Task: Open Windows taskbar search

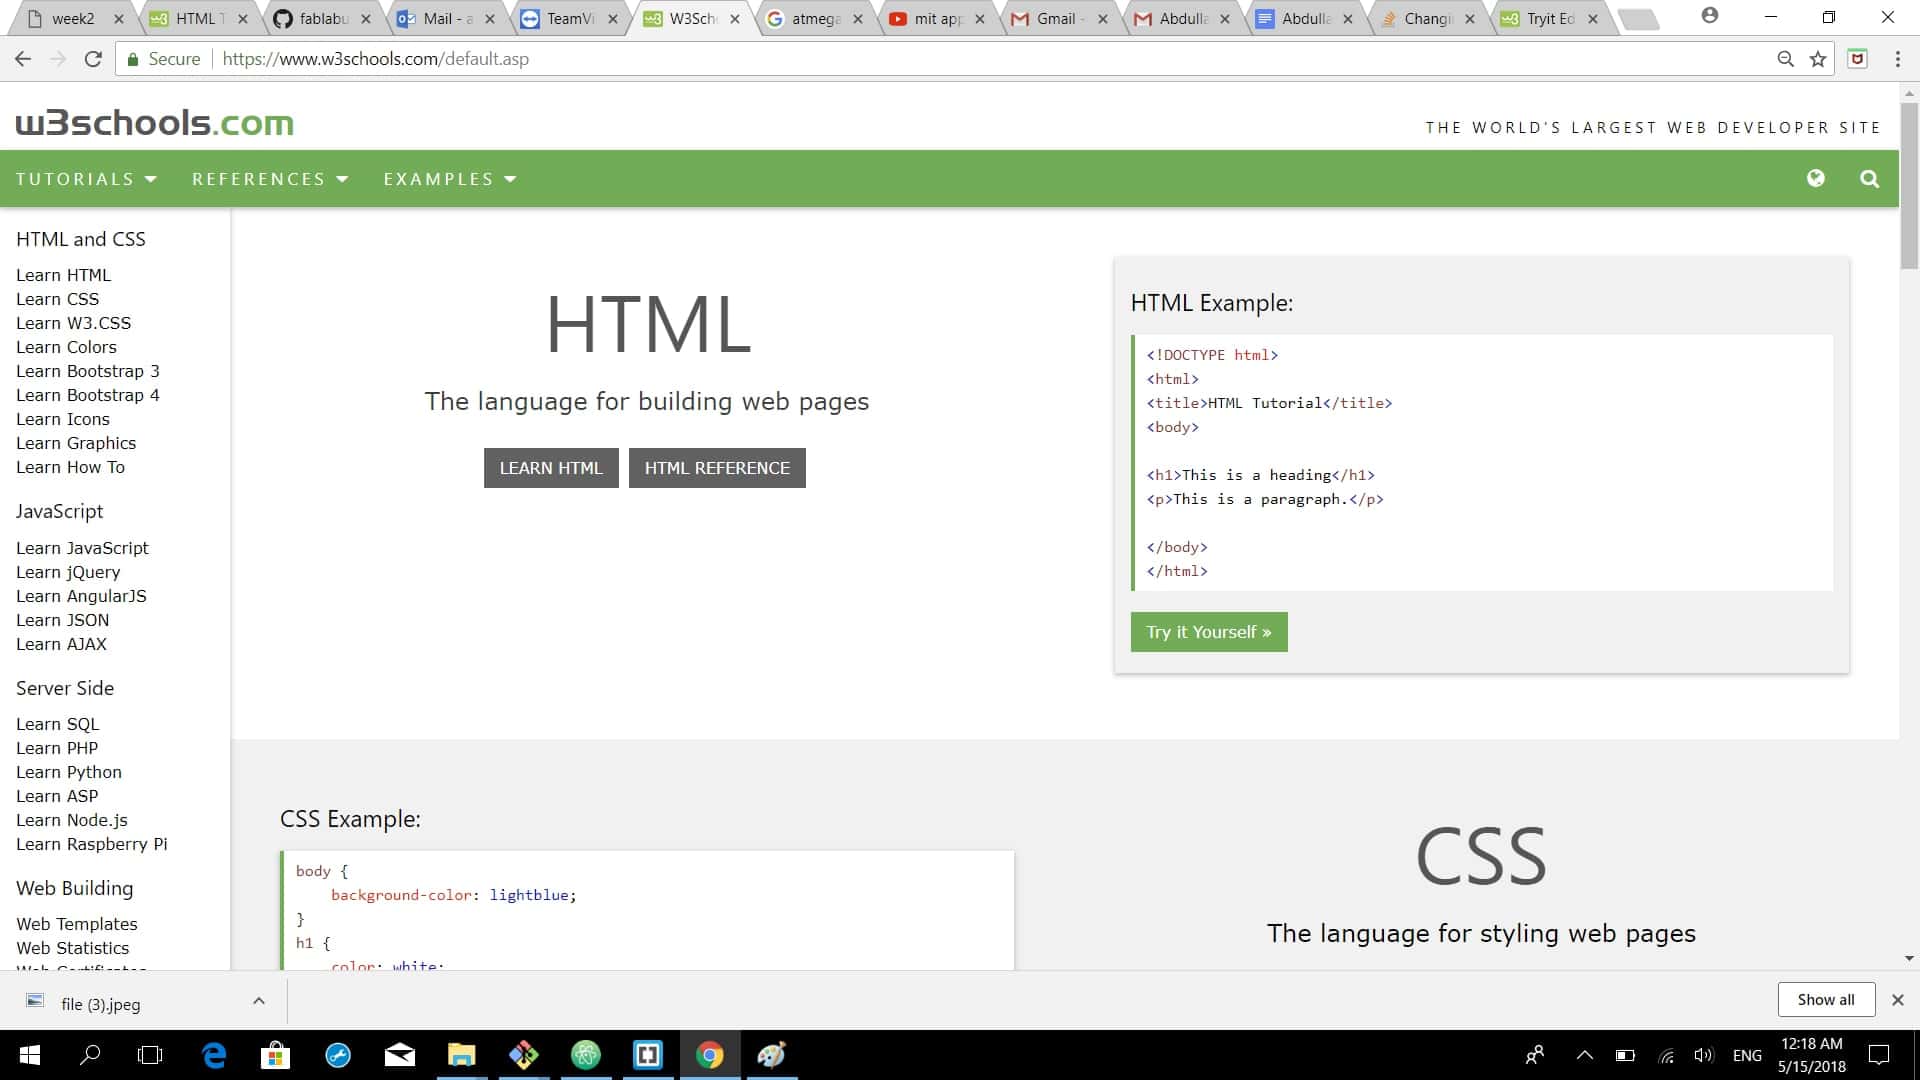Action: [90, 1055]
